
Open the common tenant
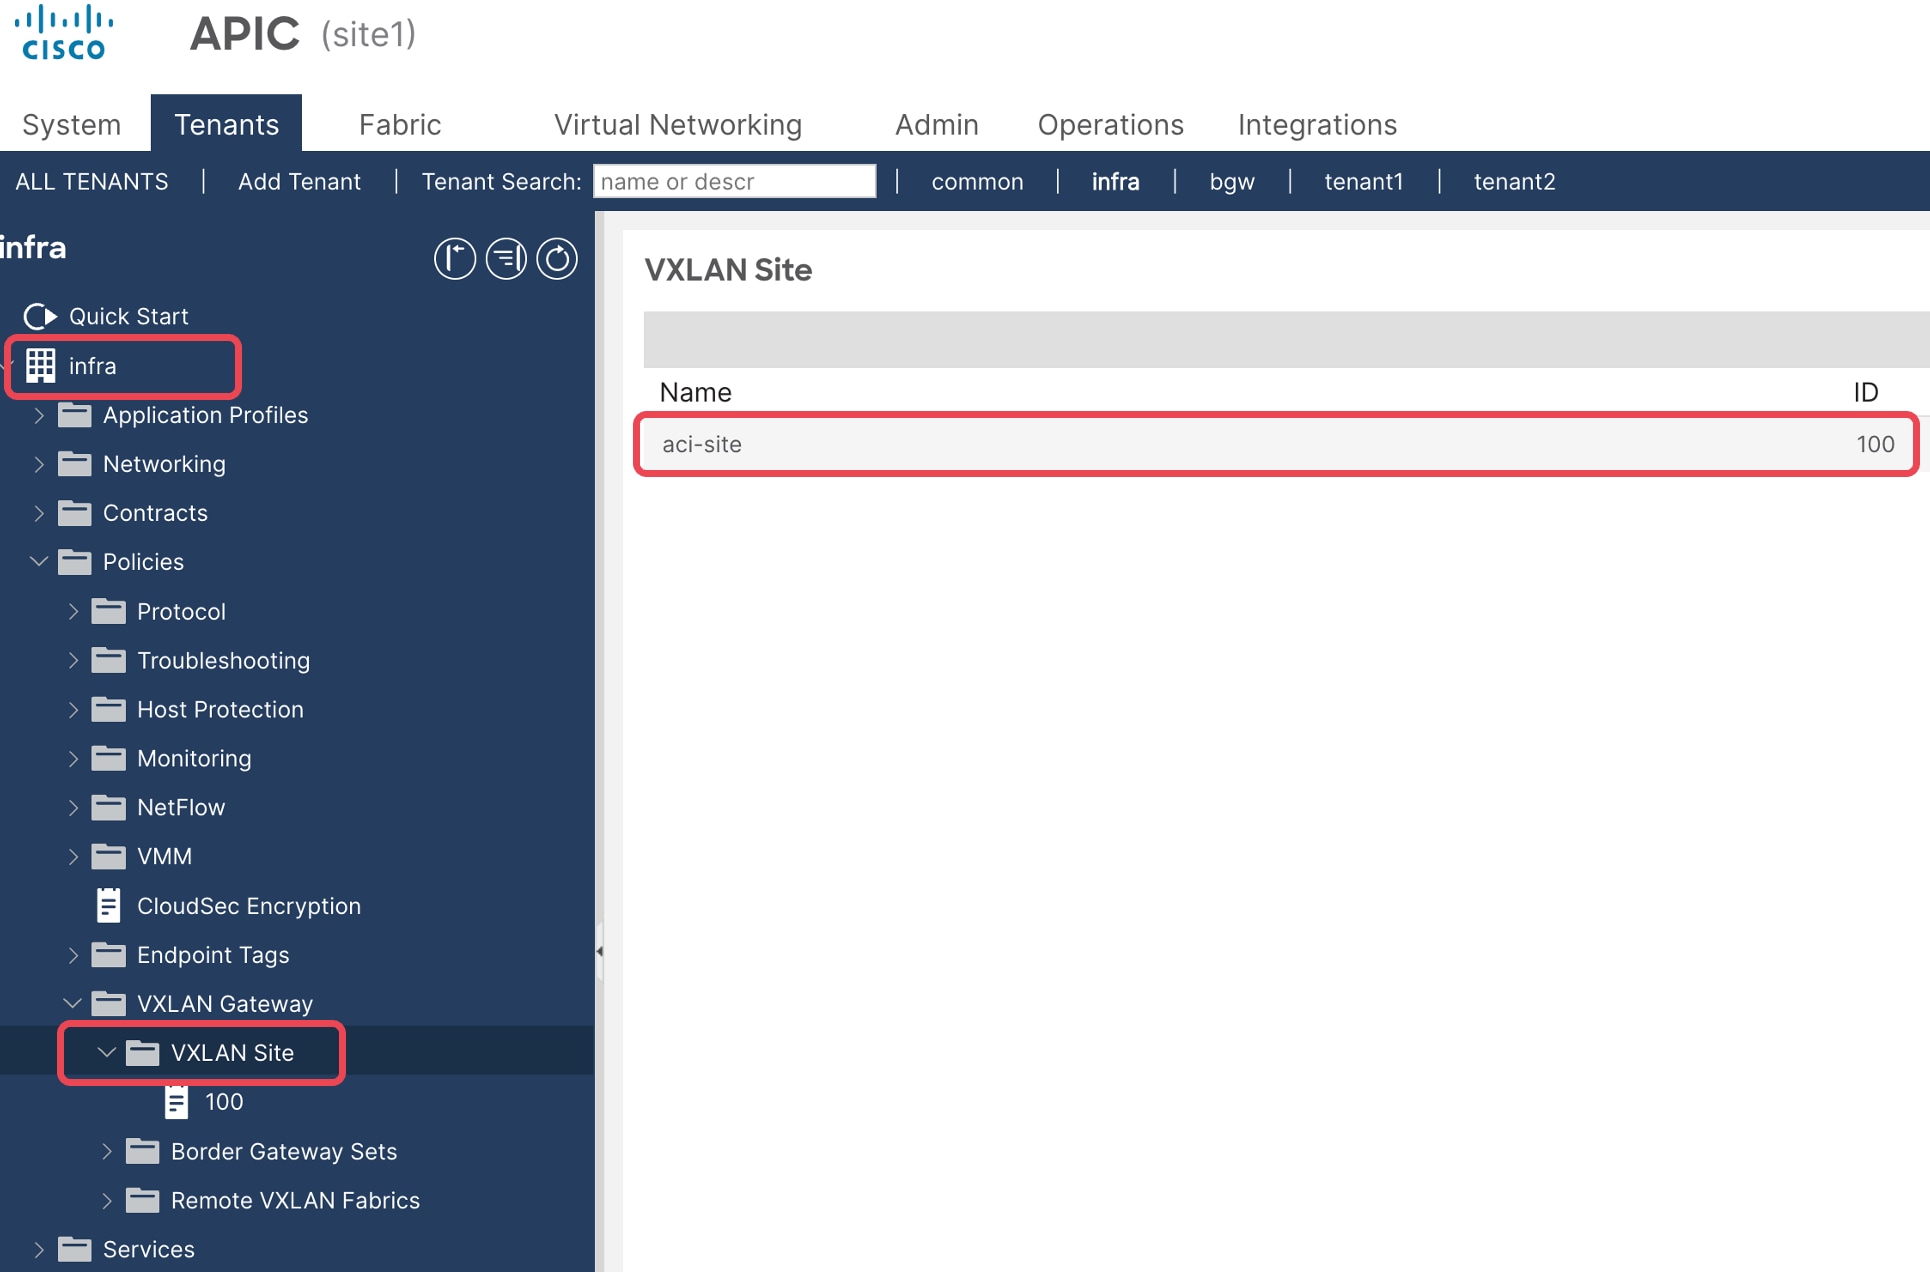click(977, 181)
